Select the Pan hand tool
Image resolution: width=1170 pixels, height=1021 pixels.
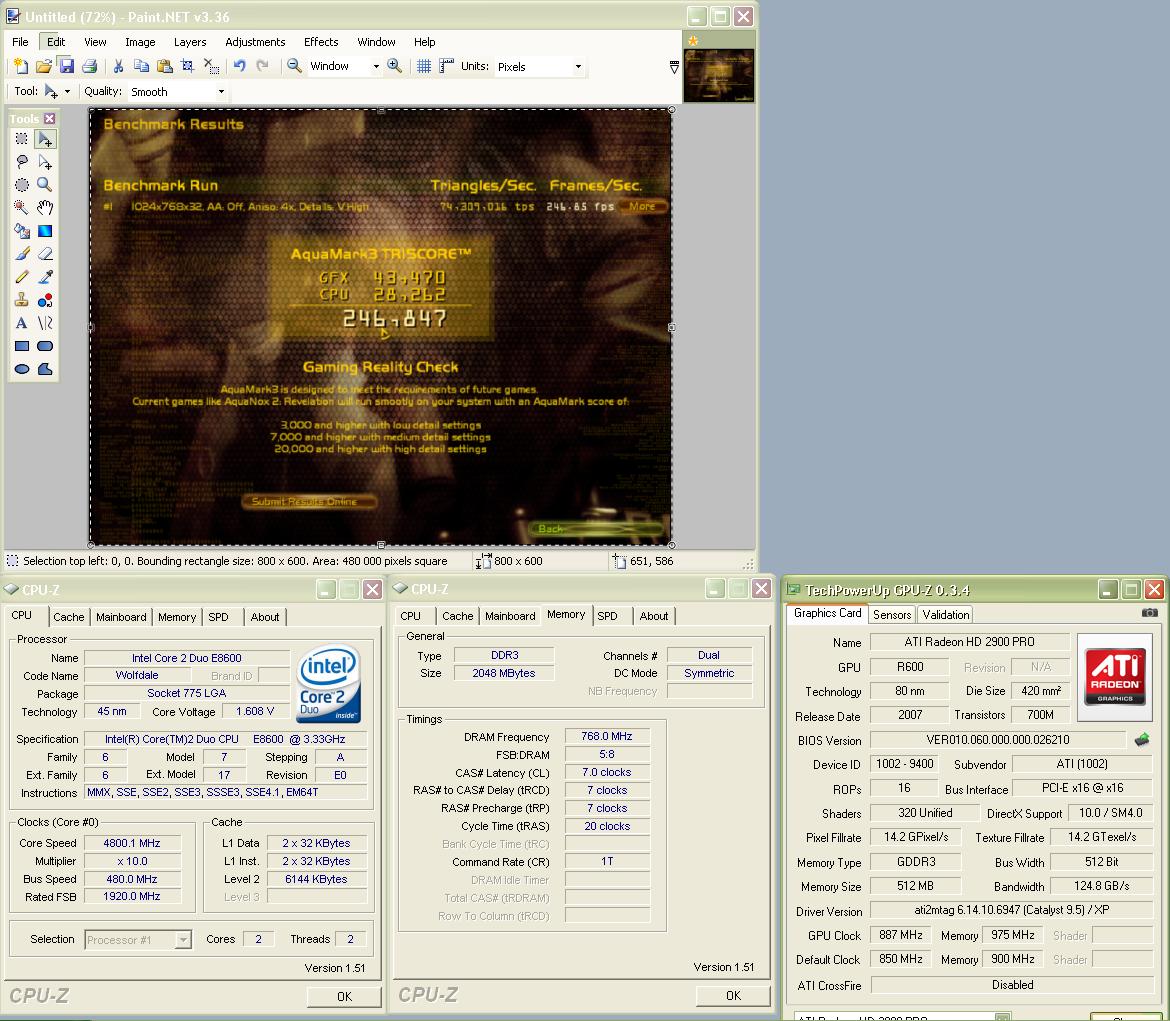[x=45, y=207]
